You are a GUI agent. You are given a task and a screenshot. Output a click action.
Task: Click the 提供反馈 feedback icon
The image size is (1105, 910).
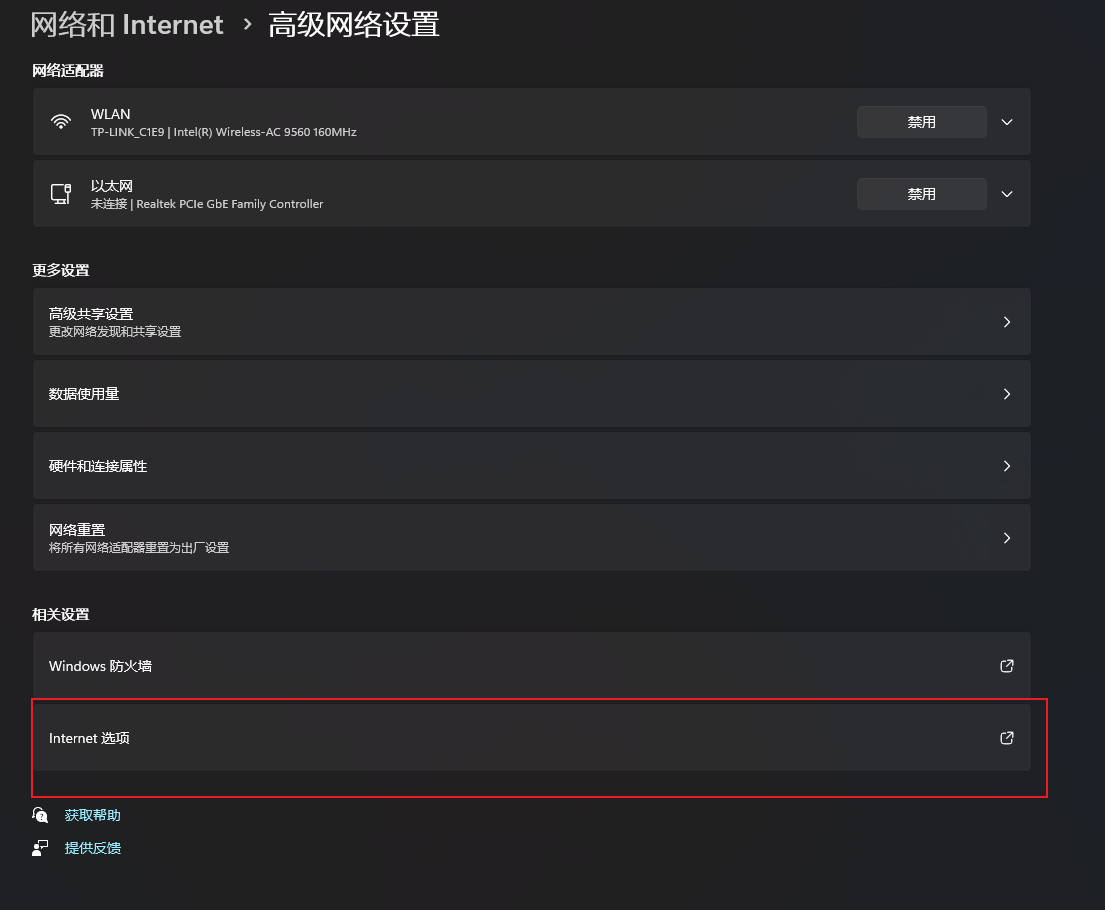[x=40, y=848]
